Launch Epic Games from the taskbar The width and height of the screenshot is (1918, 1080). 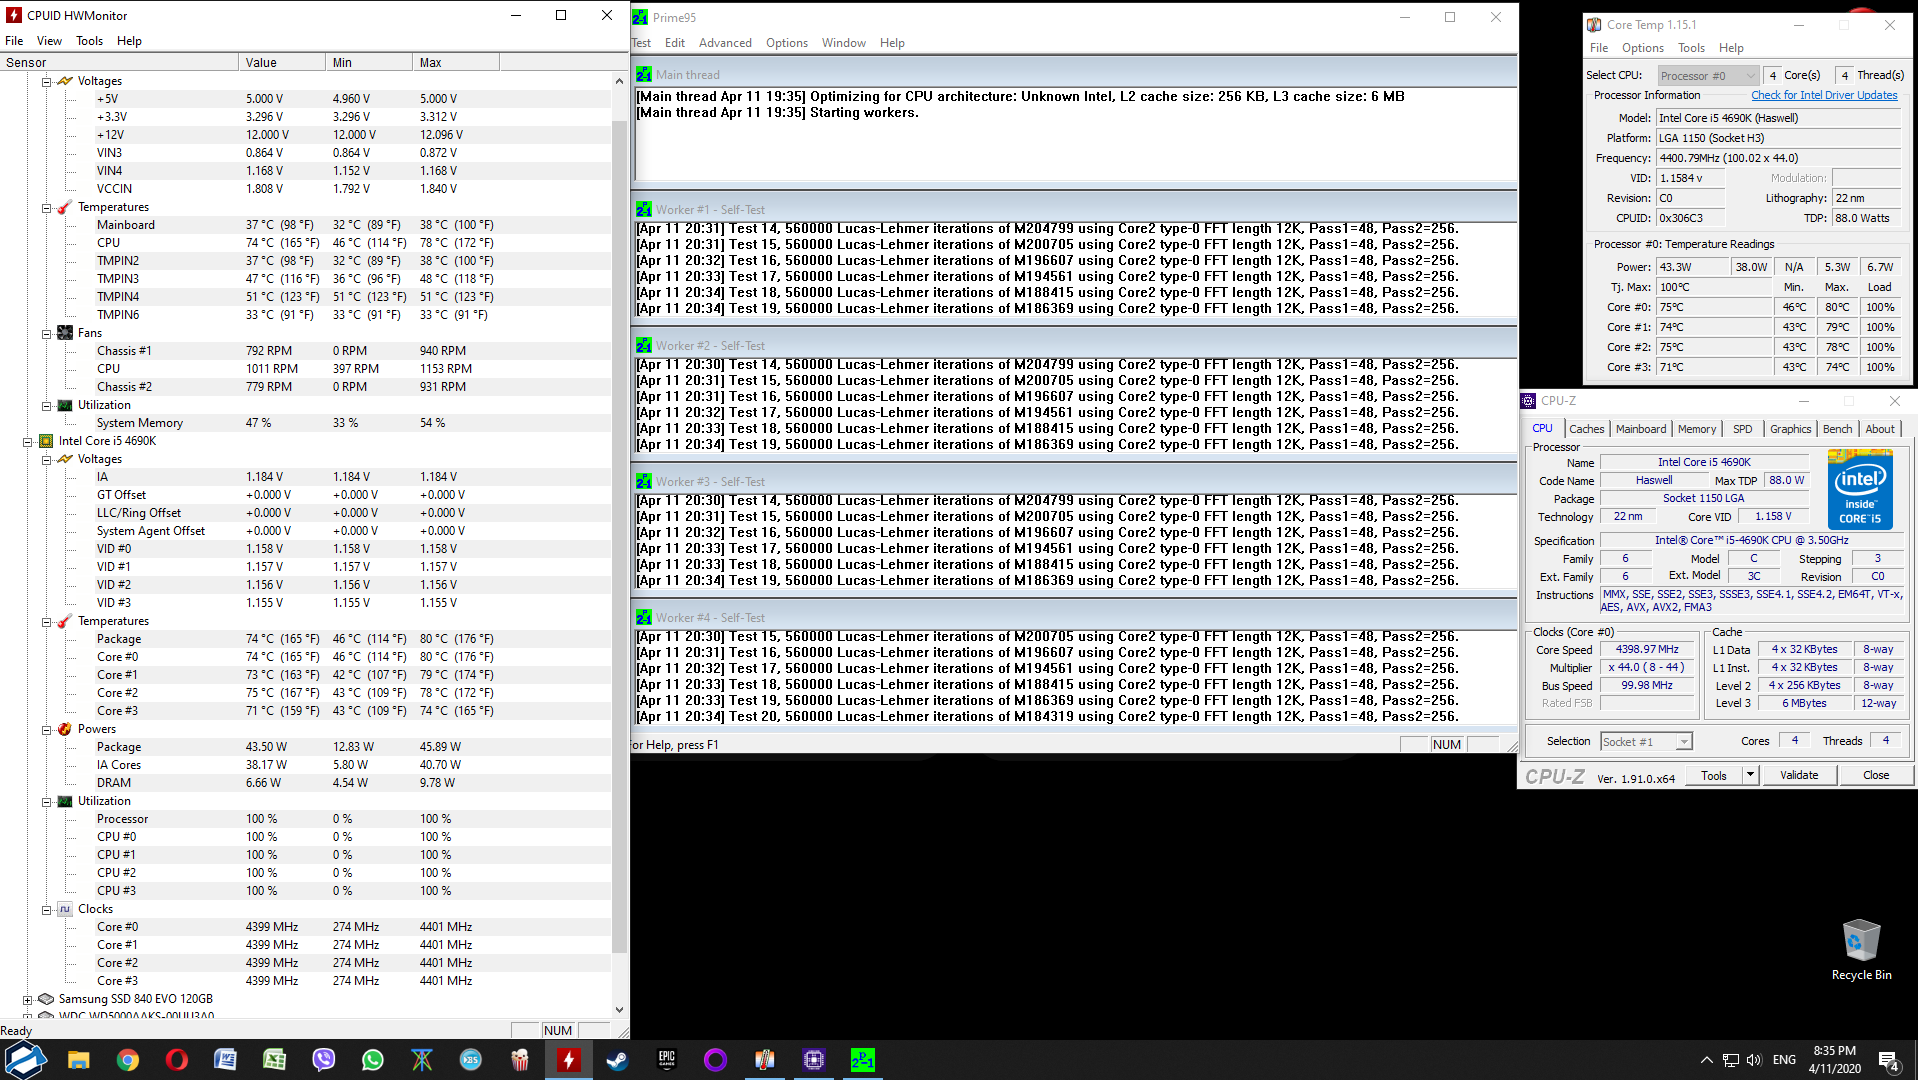click(x=666, y=1060)
